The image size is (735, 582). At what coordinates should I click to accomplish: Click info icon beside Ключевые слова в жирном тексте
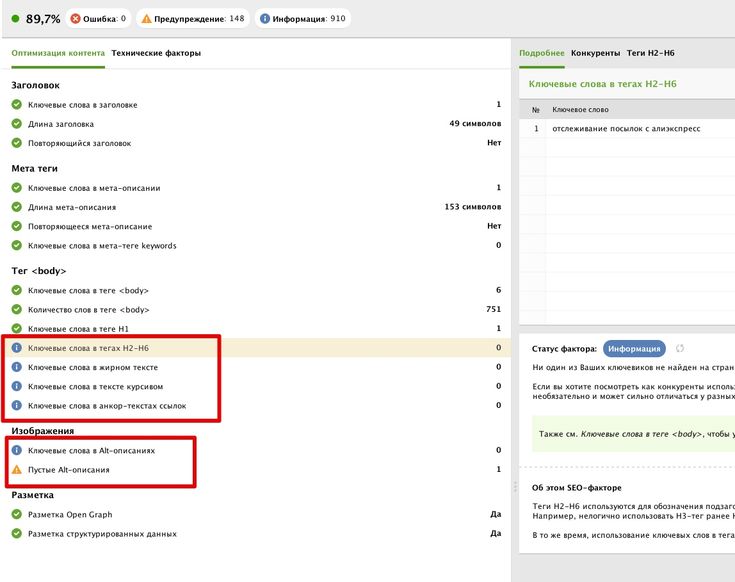(x=17, y=367)
